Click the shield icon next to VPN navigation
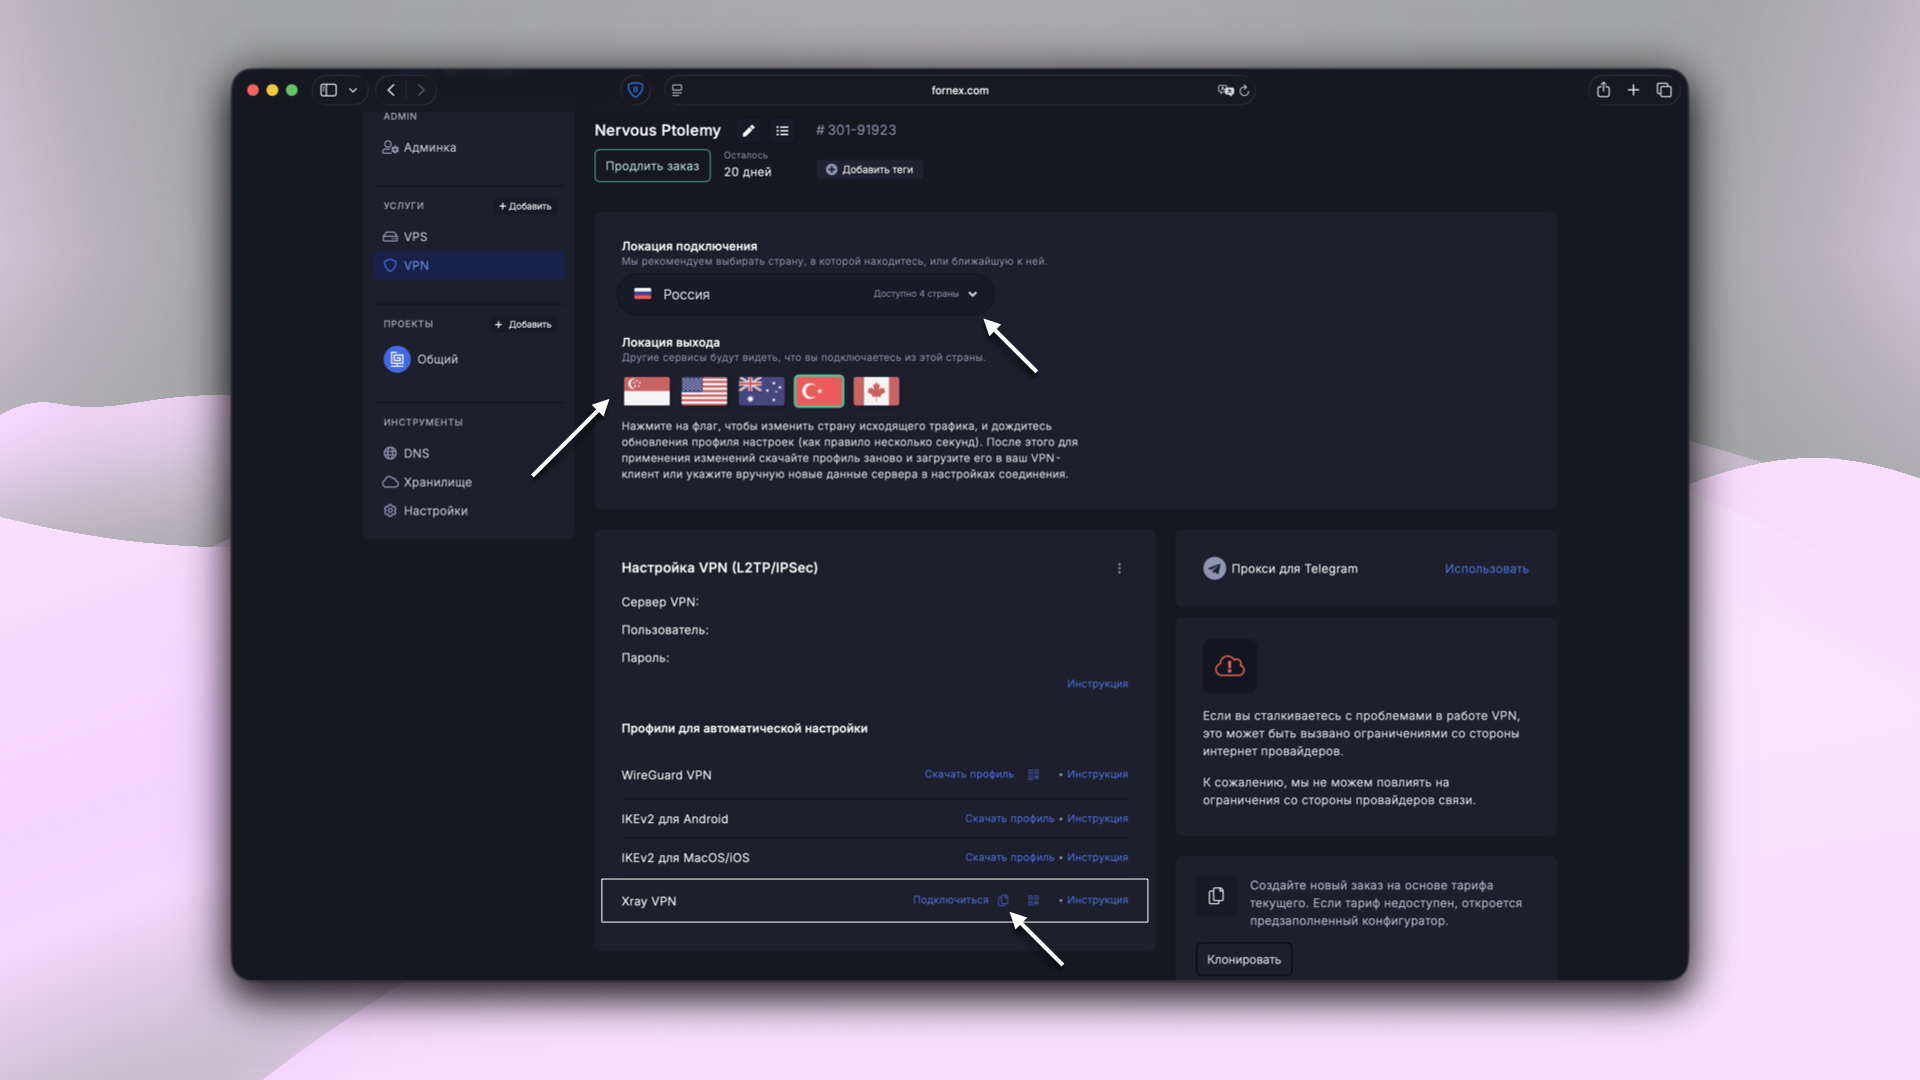This screenshot has height=1080, width=1920. (x=390, y=265)
